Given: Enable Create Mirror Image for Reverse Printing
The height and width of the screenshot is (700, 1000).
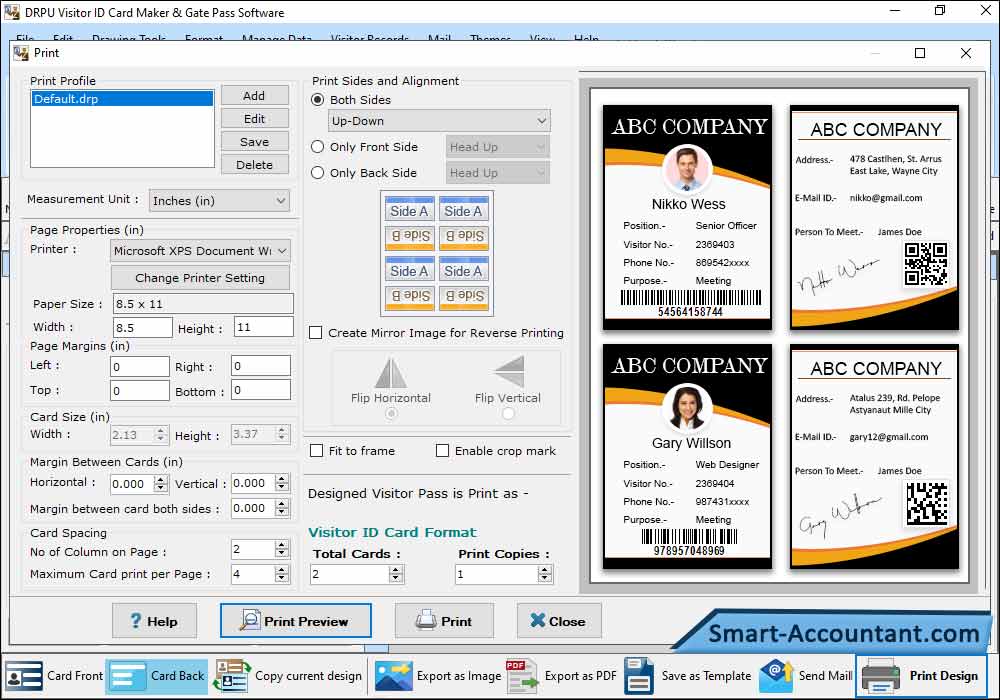Looking at the screenshot, I should [316, 333].
